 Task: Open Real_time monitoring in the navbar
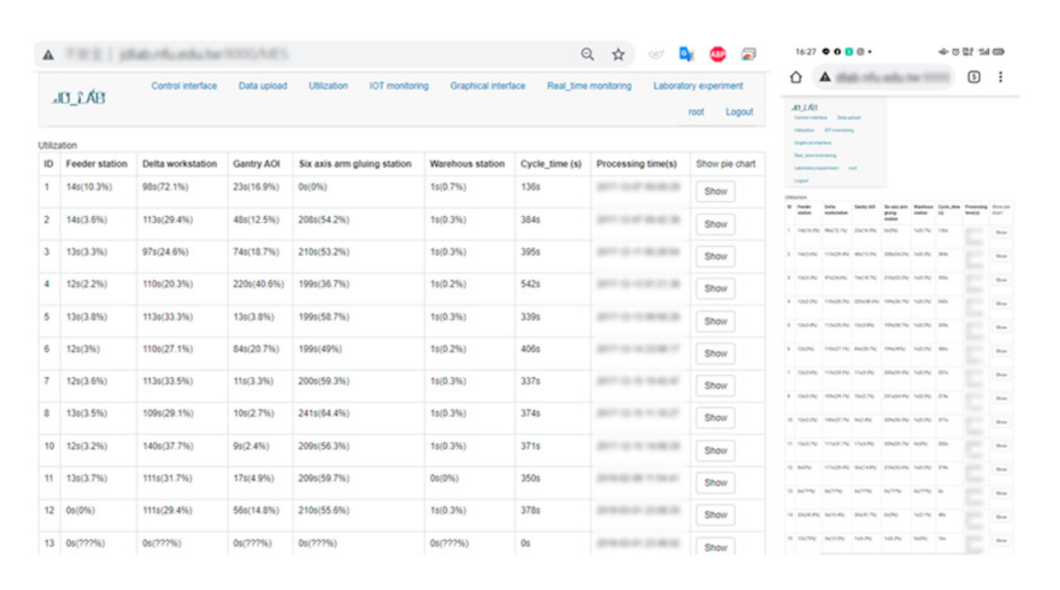tap(589, 86)
